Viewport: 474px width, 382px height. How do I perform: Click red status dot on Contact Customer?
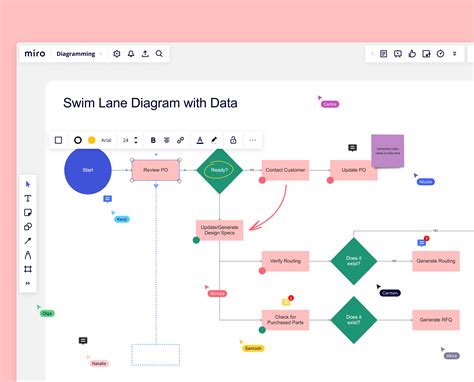[x=262, y=180]
